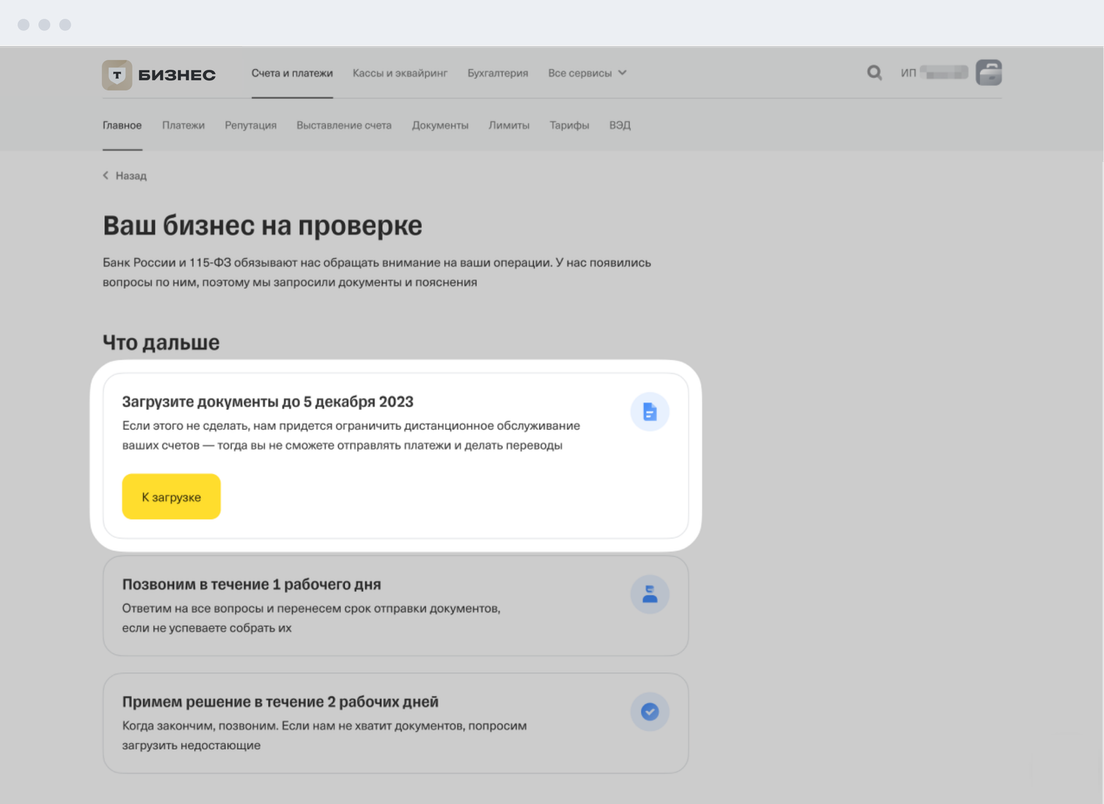The height and width of the screenshot is (804, 1104).
Task: Open the Бухгалтерия section
Action: coord(497,73)
